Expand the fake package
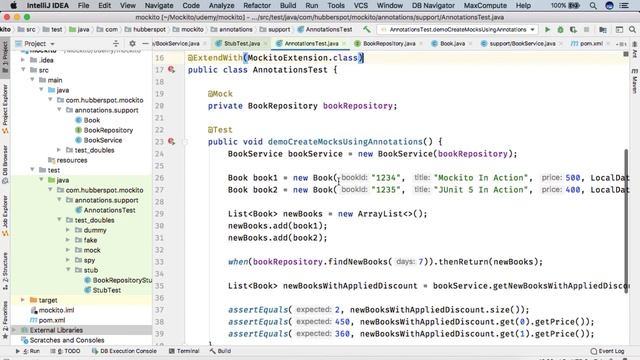Viewport: 640px width, 360px height. coord(68,240)
